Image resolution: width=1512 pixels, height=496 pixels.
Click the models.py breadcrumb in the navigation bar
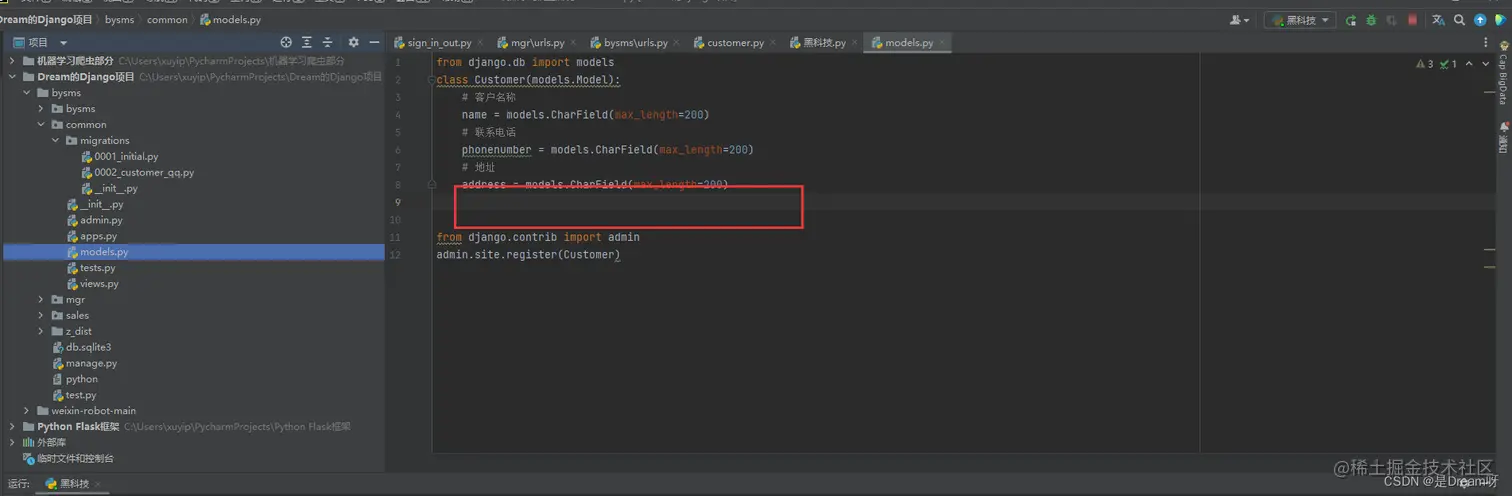click(228, 20)
